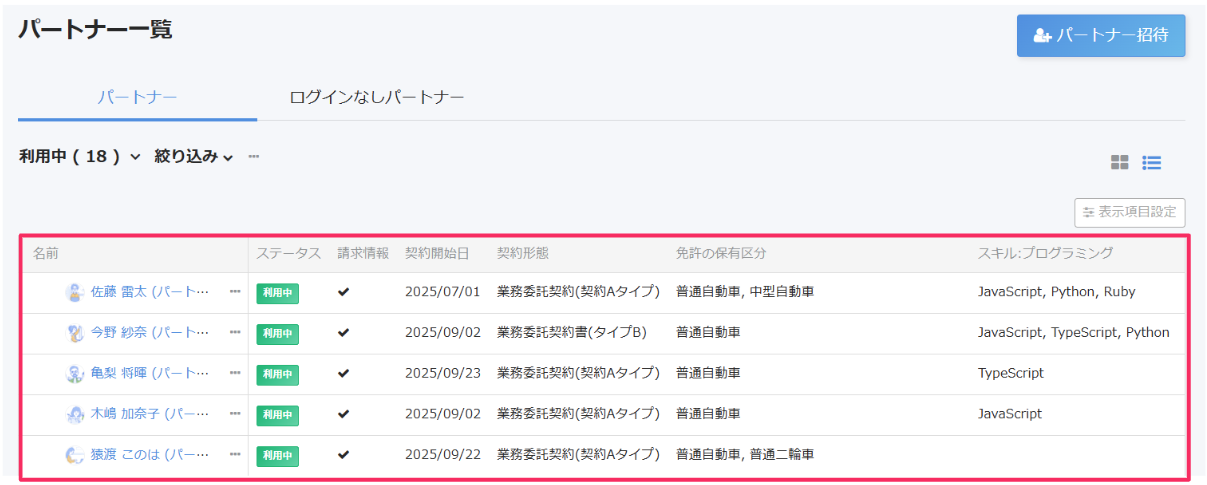This screenshot has height=485, width=1207.
Task: Click the スキル:プログラミング column header
Action: 1045,253
